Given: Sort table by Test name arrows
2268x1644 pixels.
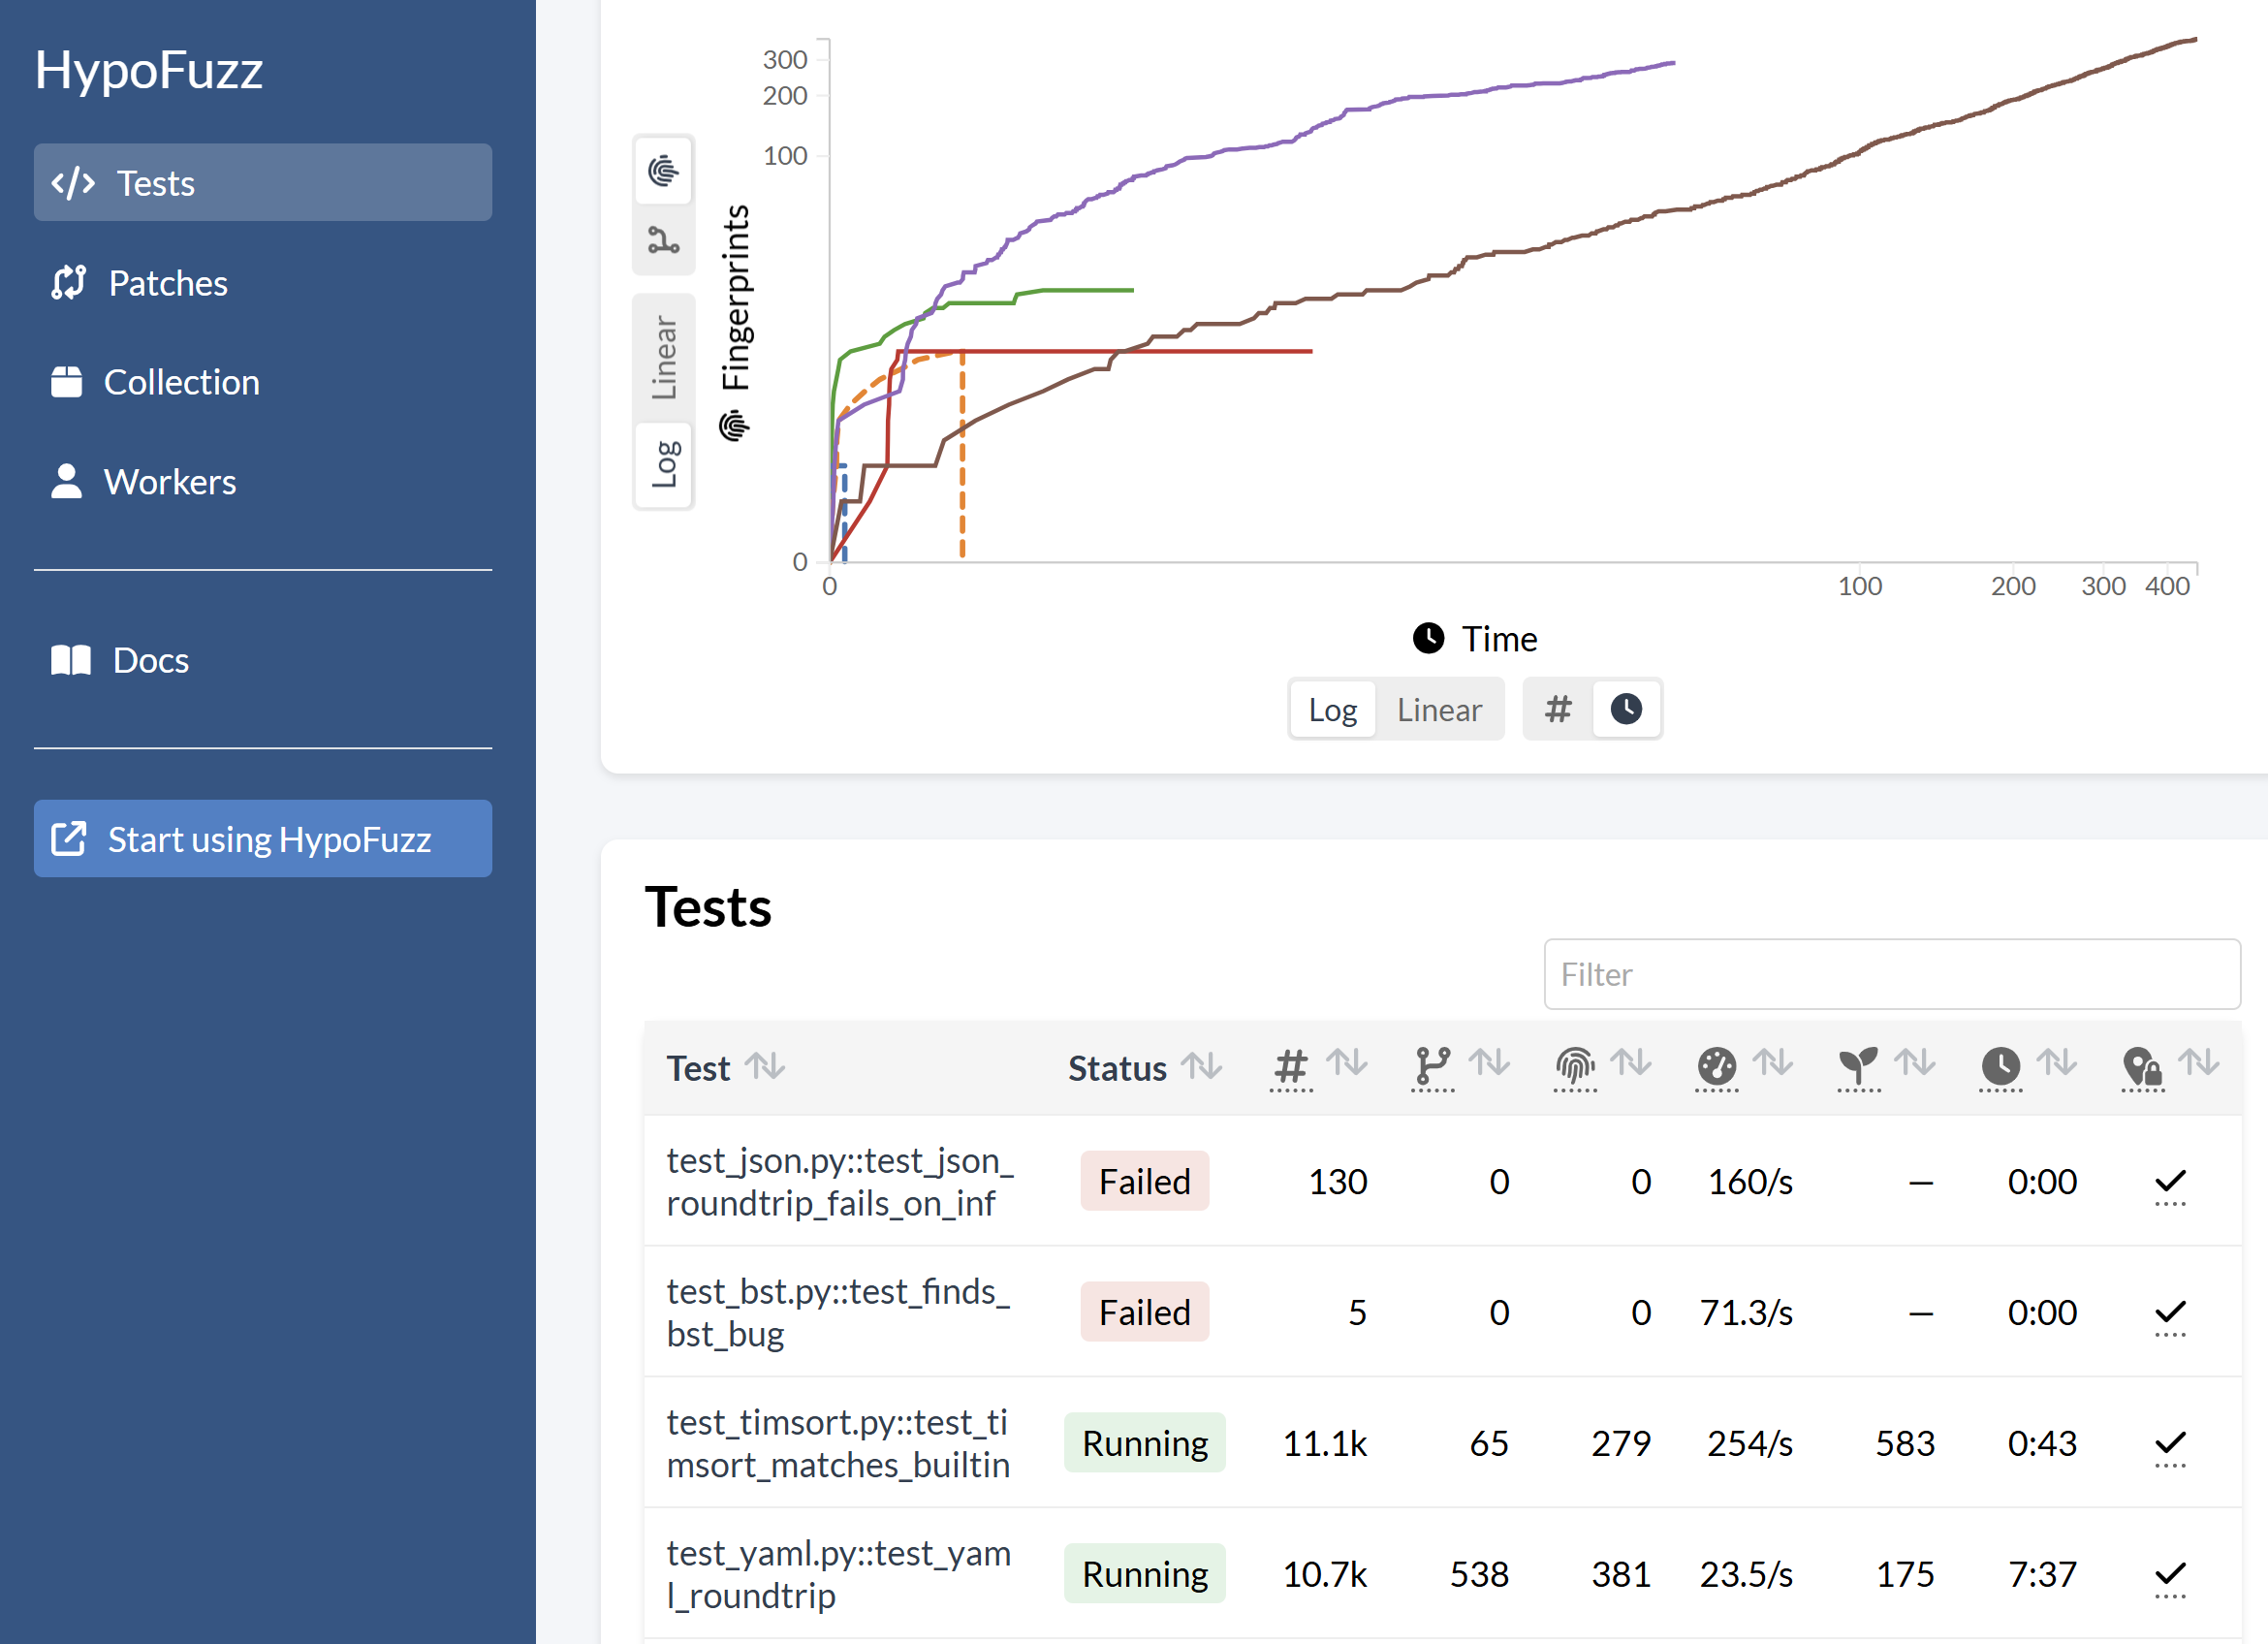Looking at the screenshot, I should click(x=765, y=1067).
